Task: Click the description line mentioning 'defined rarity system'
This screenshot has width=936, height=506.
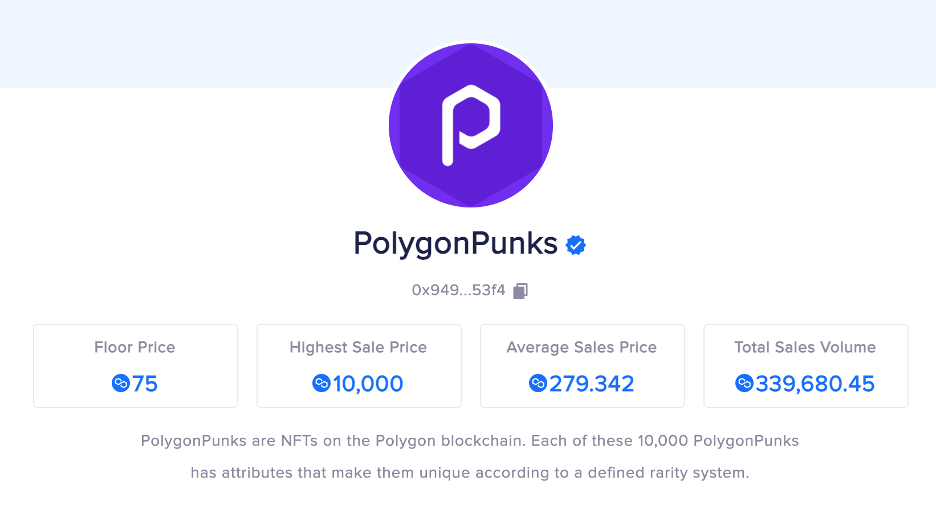Action: [470, 473]
